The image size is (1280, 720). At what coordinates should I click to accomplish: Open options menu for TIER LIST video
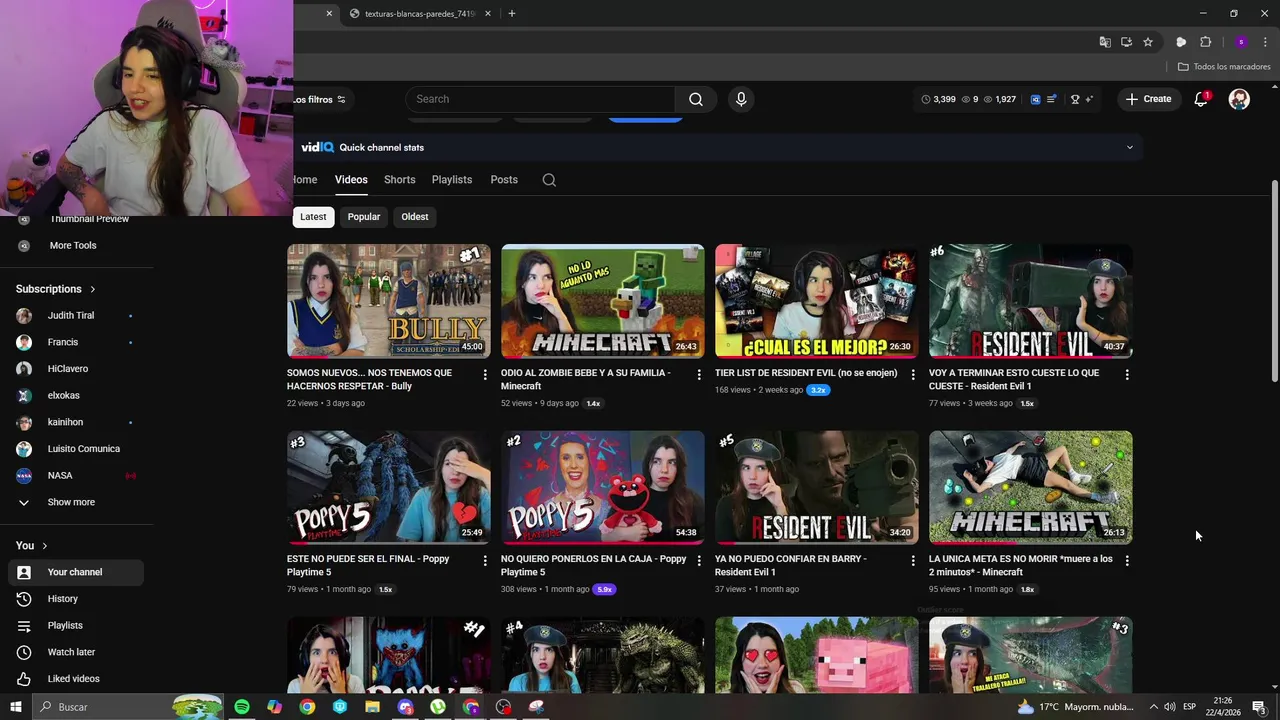point(912,374)
